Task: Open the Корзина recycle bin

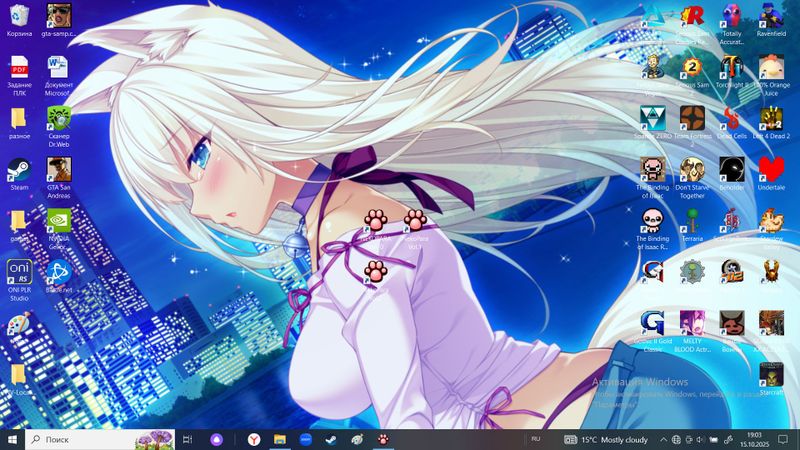Action: tap(19, 15)
